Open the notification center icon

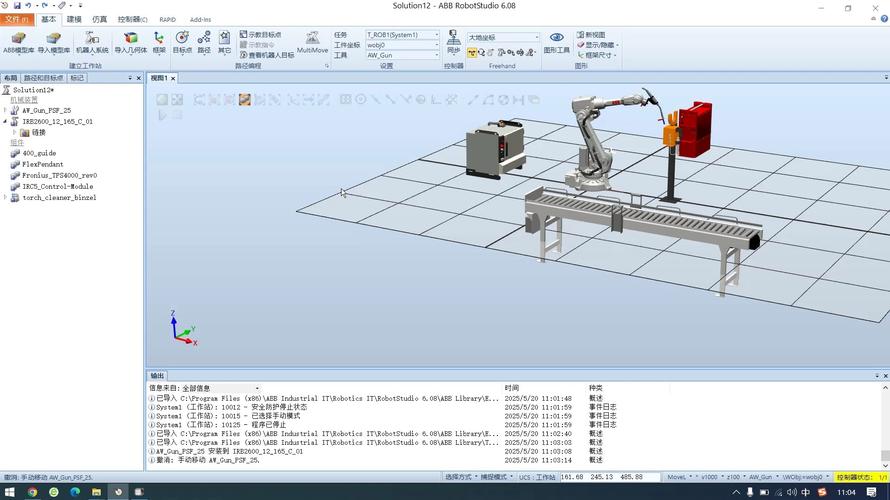[x=872, y=492]
